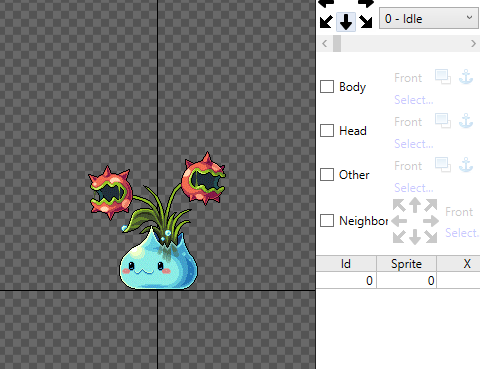Viewport: 480px width, 369px height.
Task: Click the frame scrollbar thumb
Action: point(337,44)
